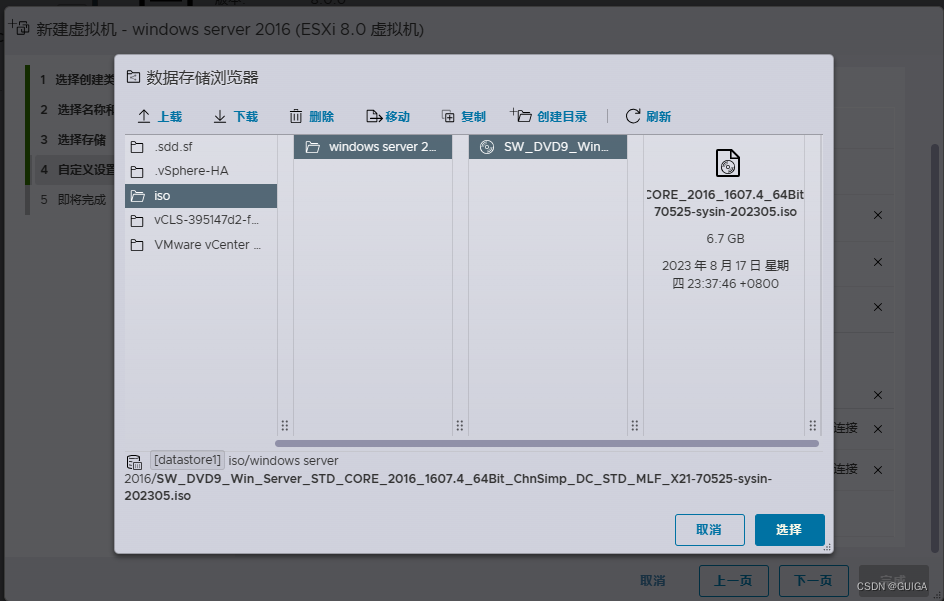Click the Copy (复制) icon

[448, 116]
